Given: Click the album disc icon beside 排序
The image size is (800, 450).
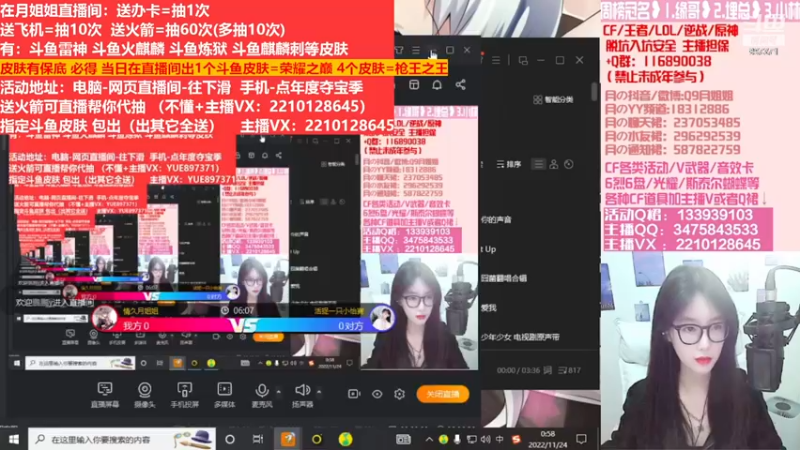Looking at the screenshot, I should 569,164.
